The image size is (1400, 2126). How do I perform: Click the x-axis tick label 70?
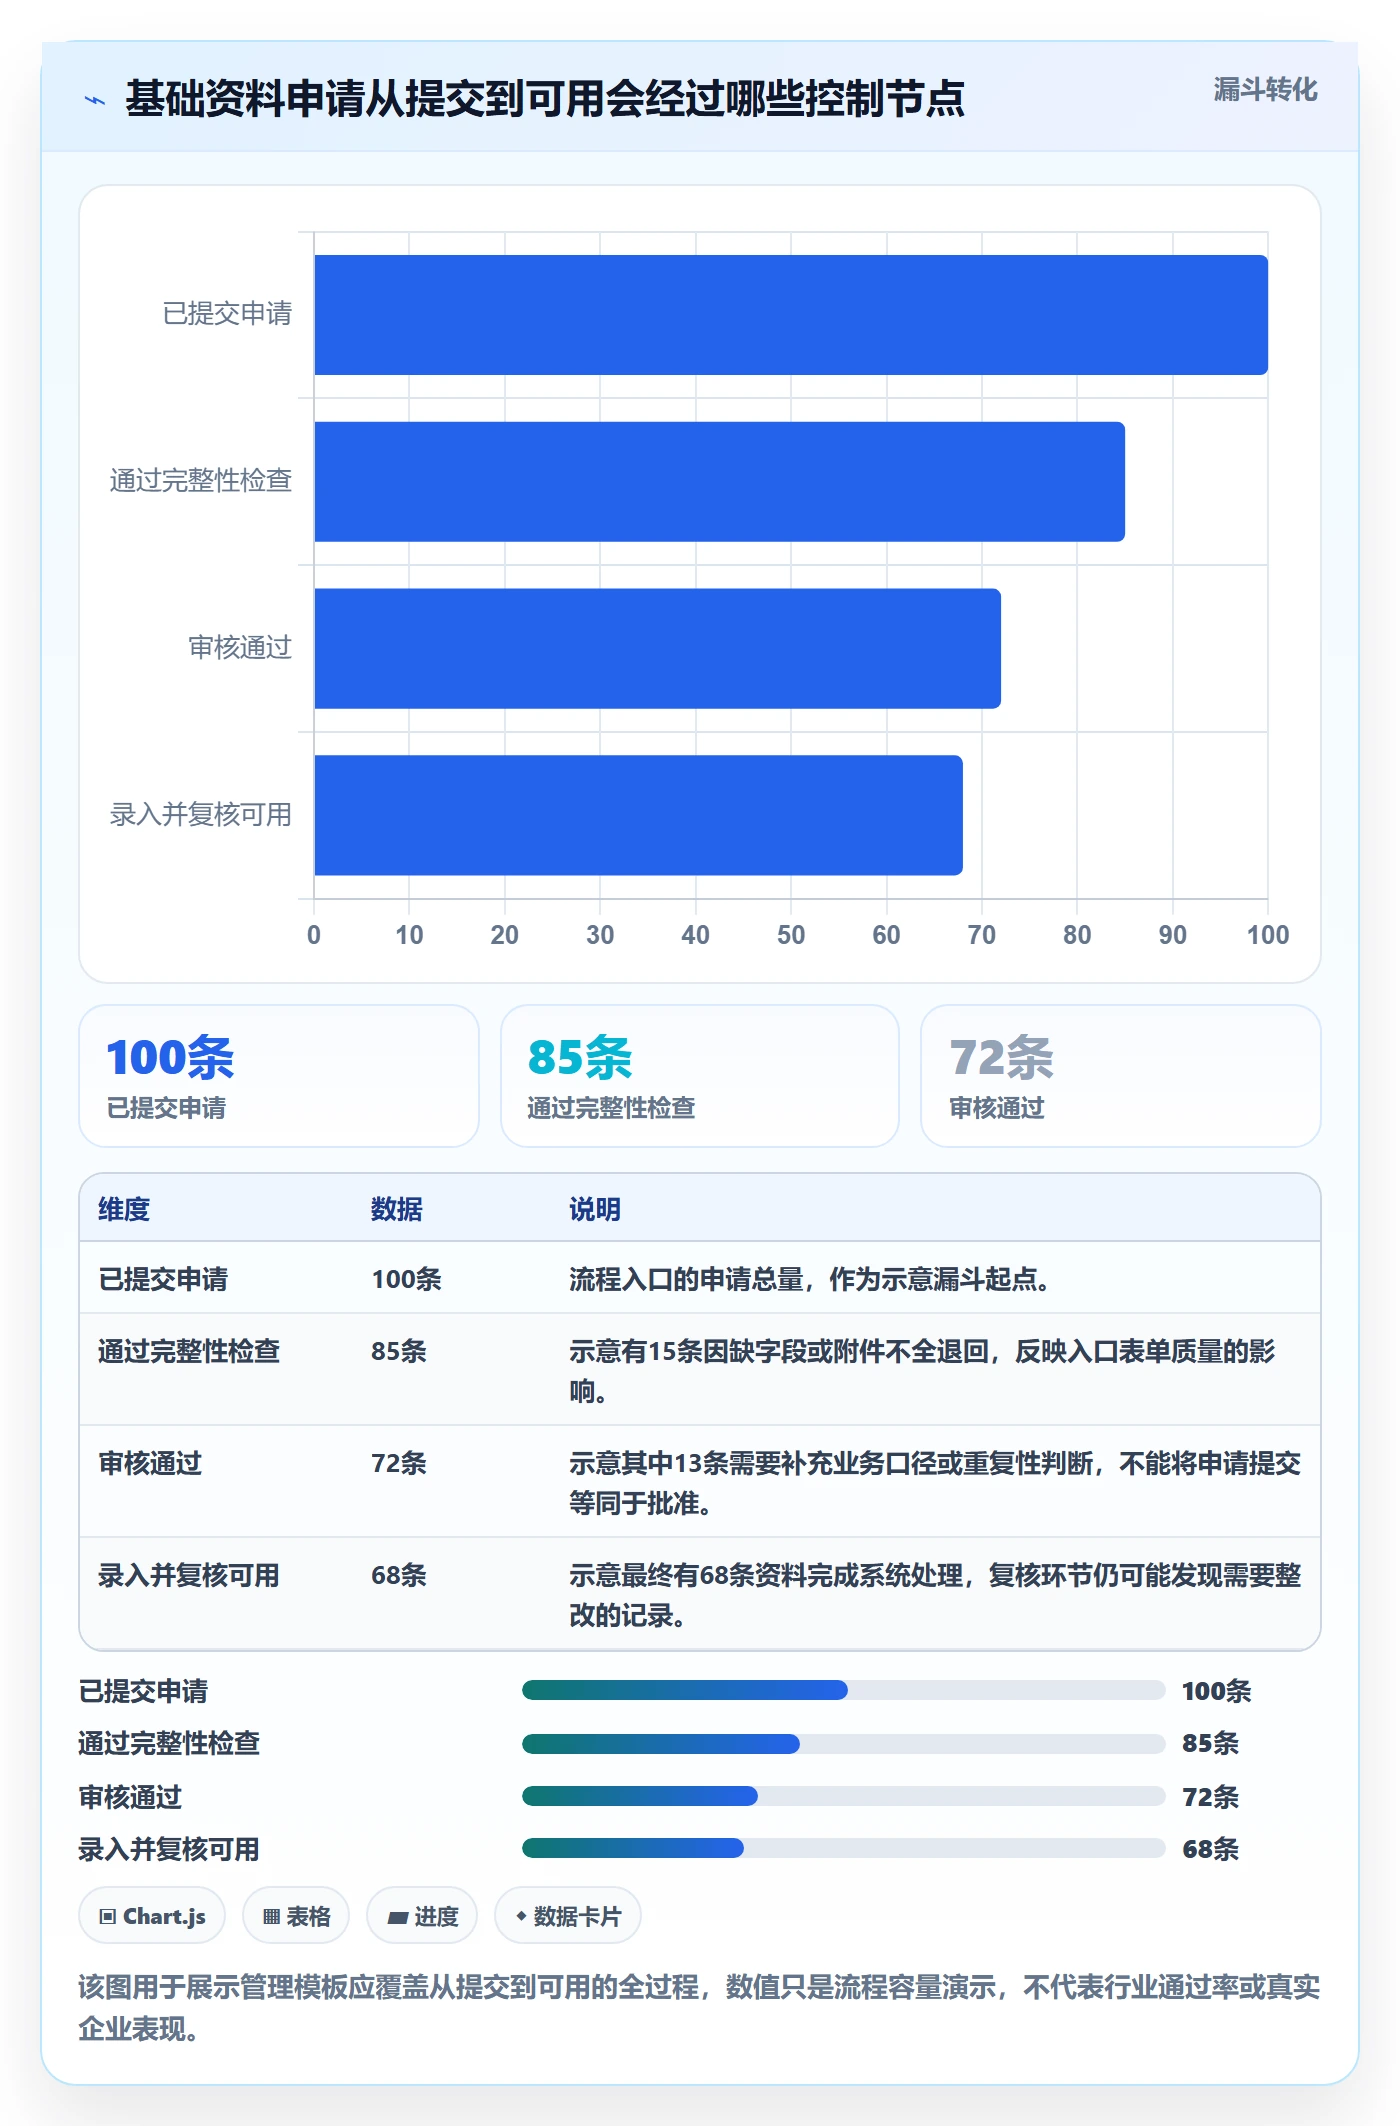click(982, 935)
